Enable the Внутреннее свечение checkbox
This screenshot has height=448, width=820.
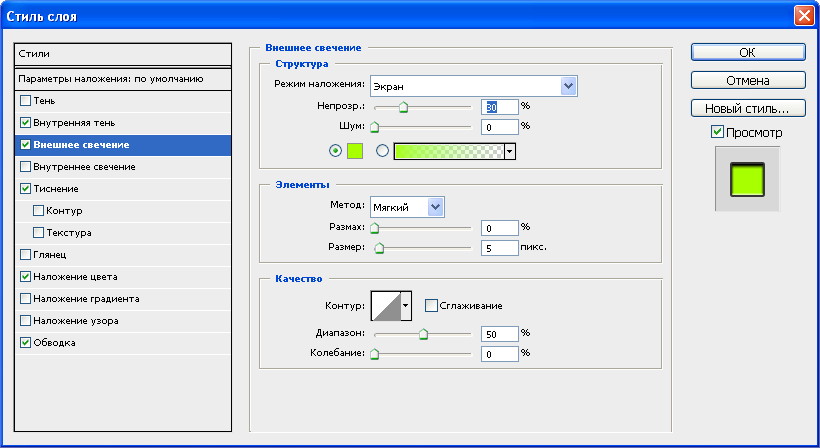(25, 166)
